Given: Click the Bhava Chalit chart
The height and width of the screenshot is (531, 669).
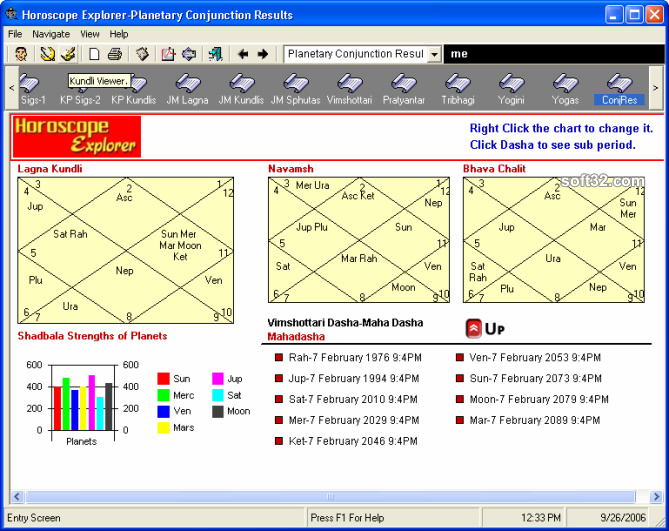Looking at the screenshot, I should click(x=554, y=240).
